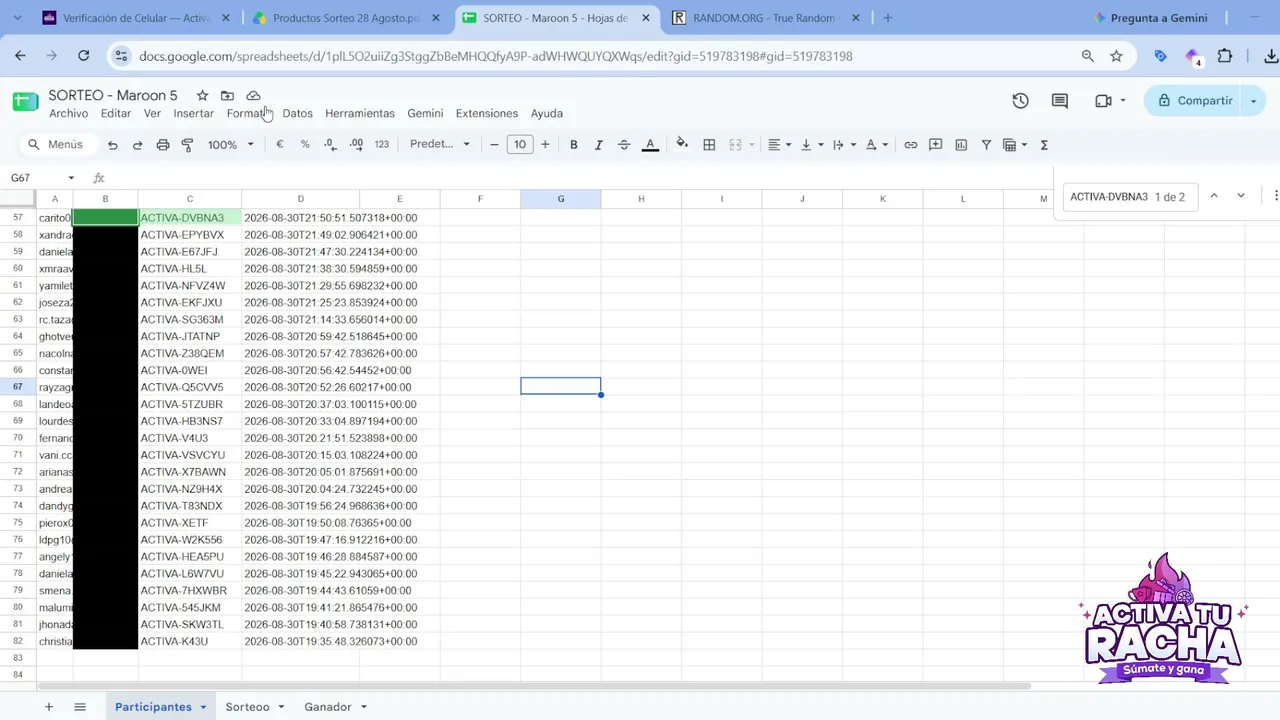The image size is (1280, 720).
Task: Open the text wrapping dropdown
Action: pyautogui.click(x=843, y=145)
